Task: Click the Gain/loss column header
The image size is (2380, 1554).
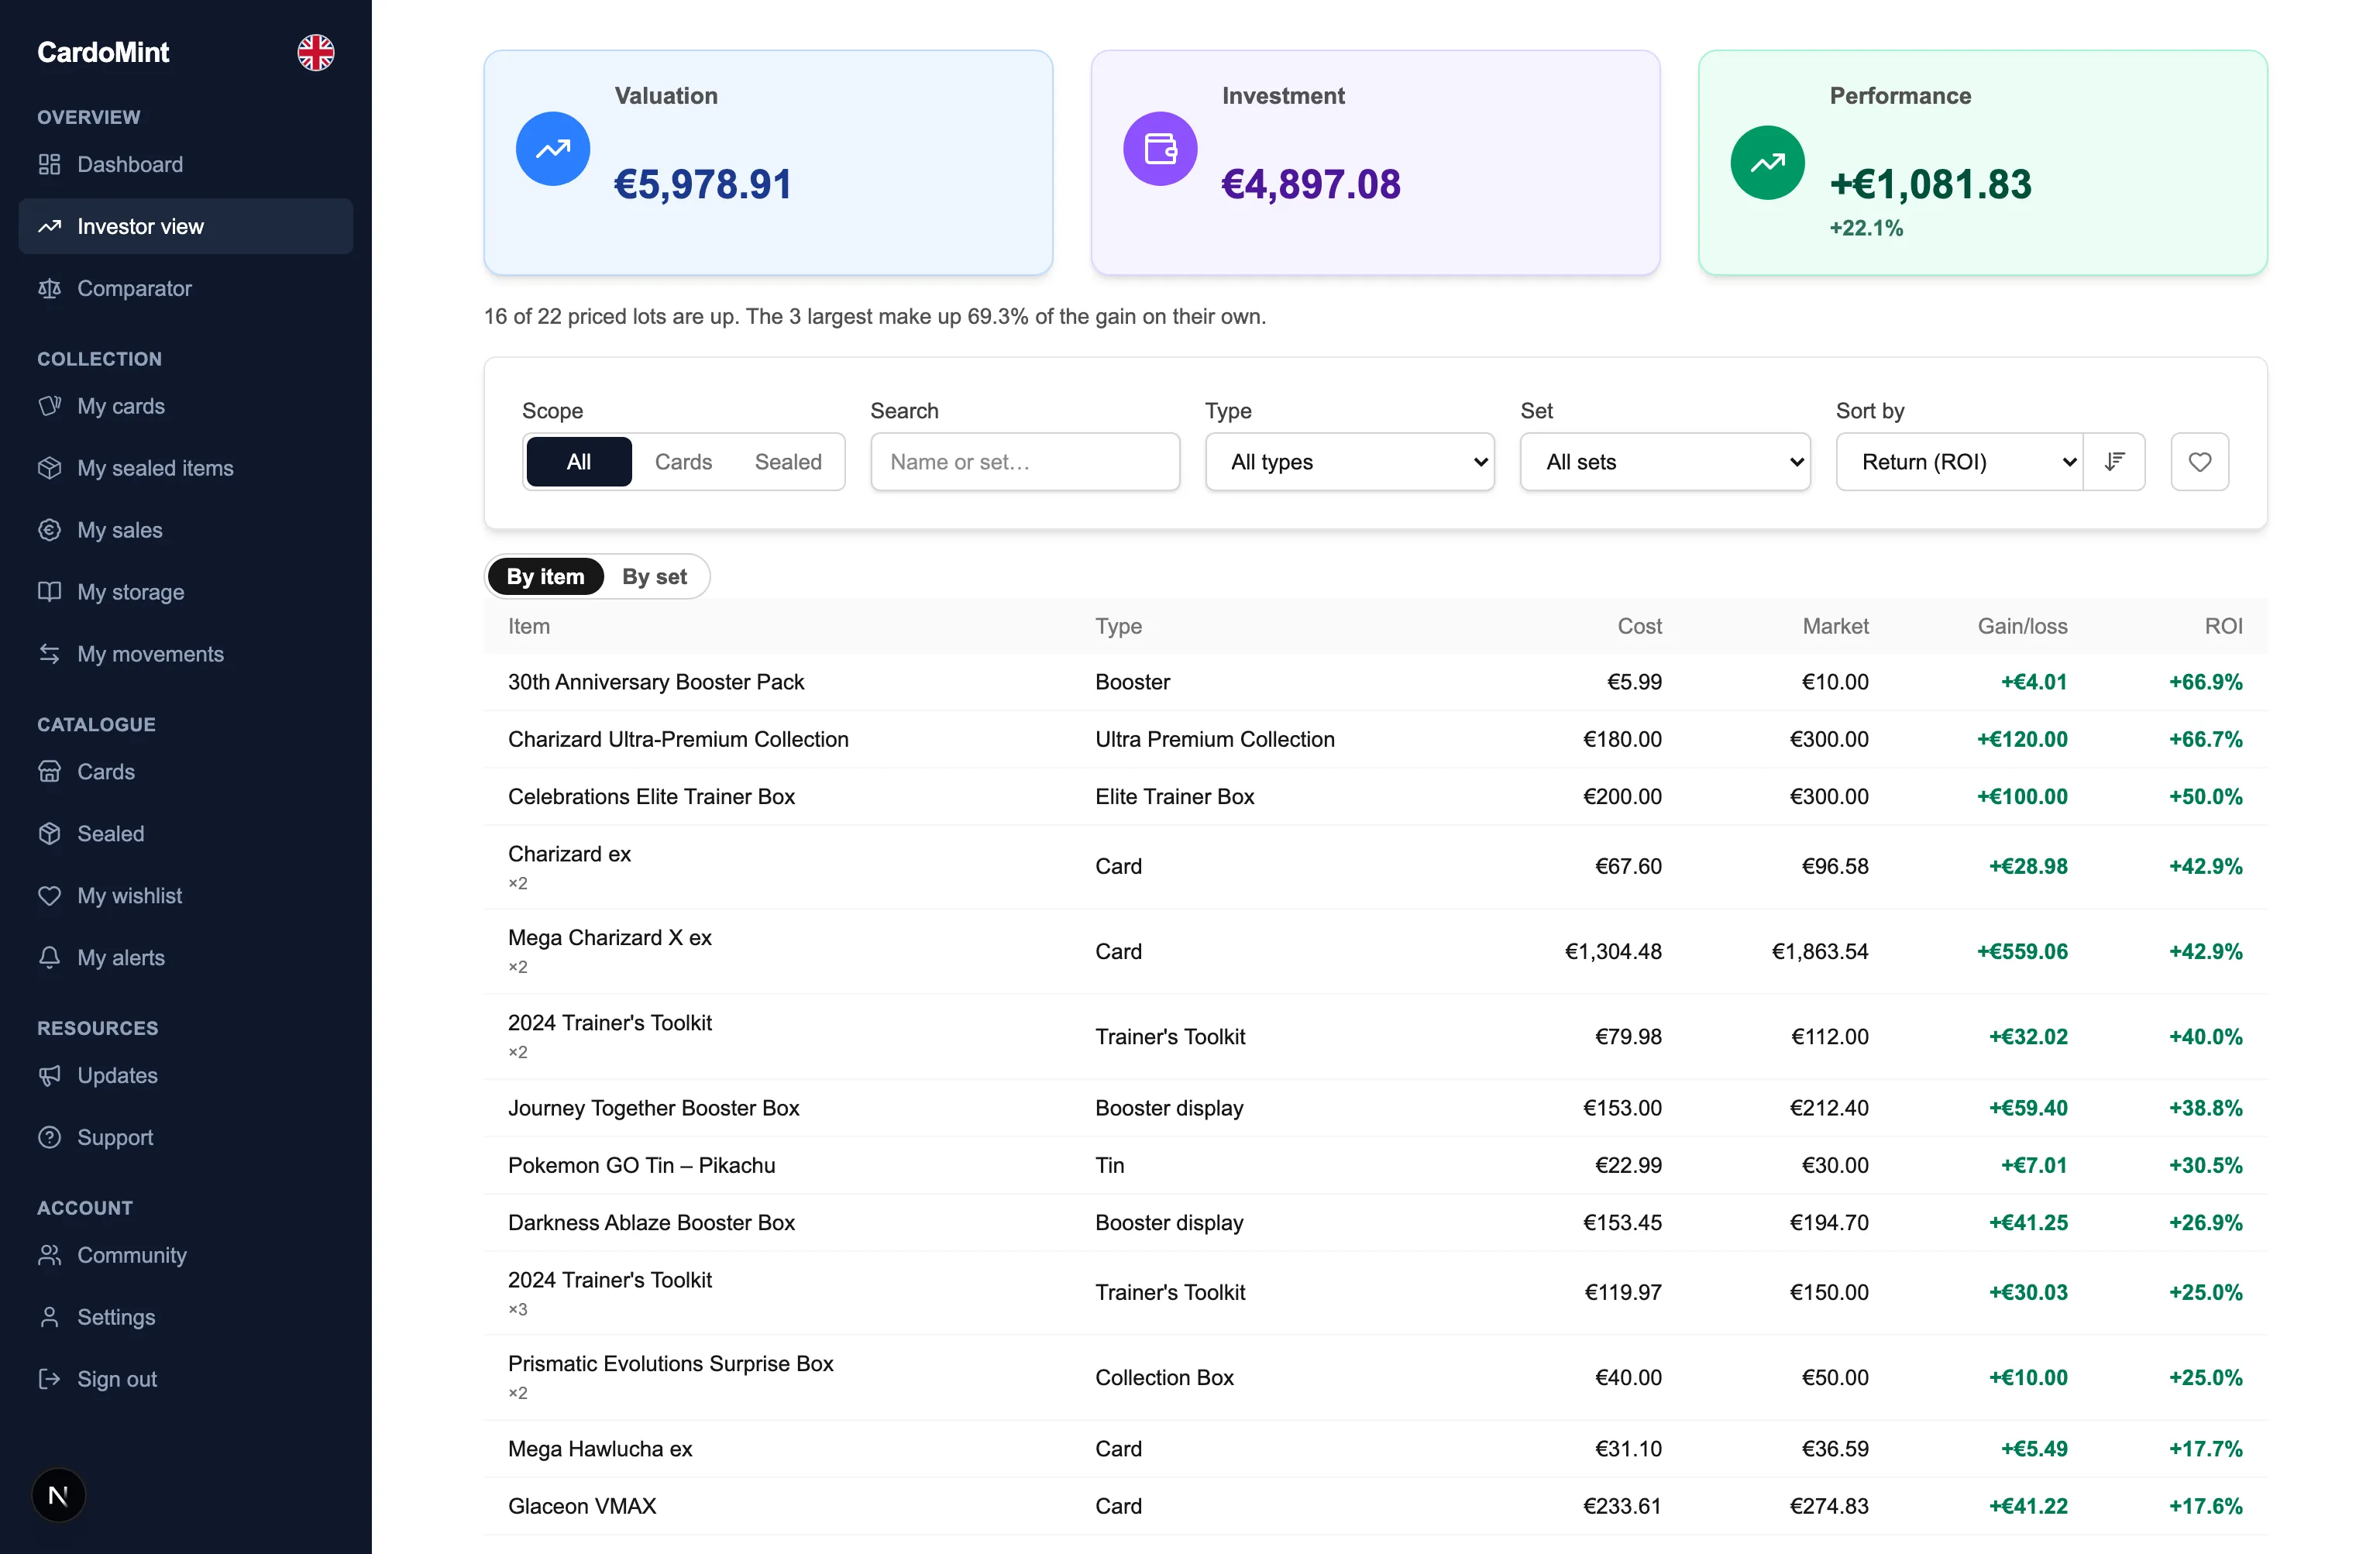Action: coord(2022,627)
